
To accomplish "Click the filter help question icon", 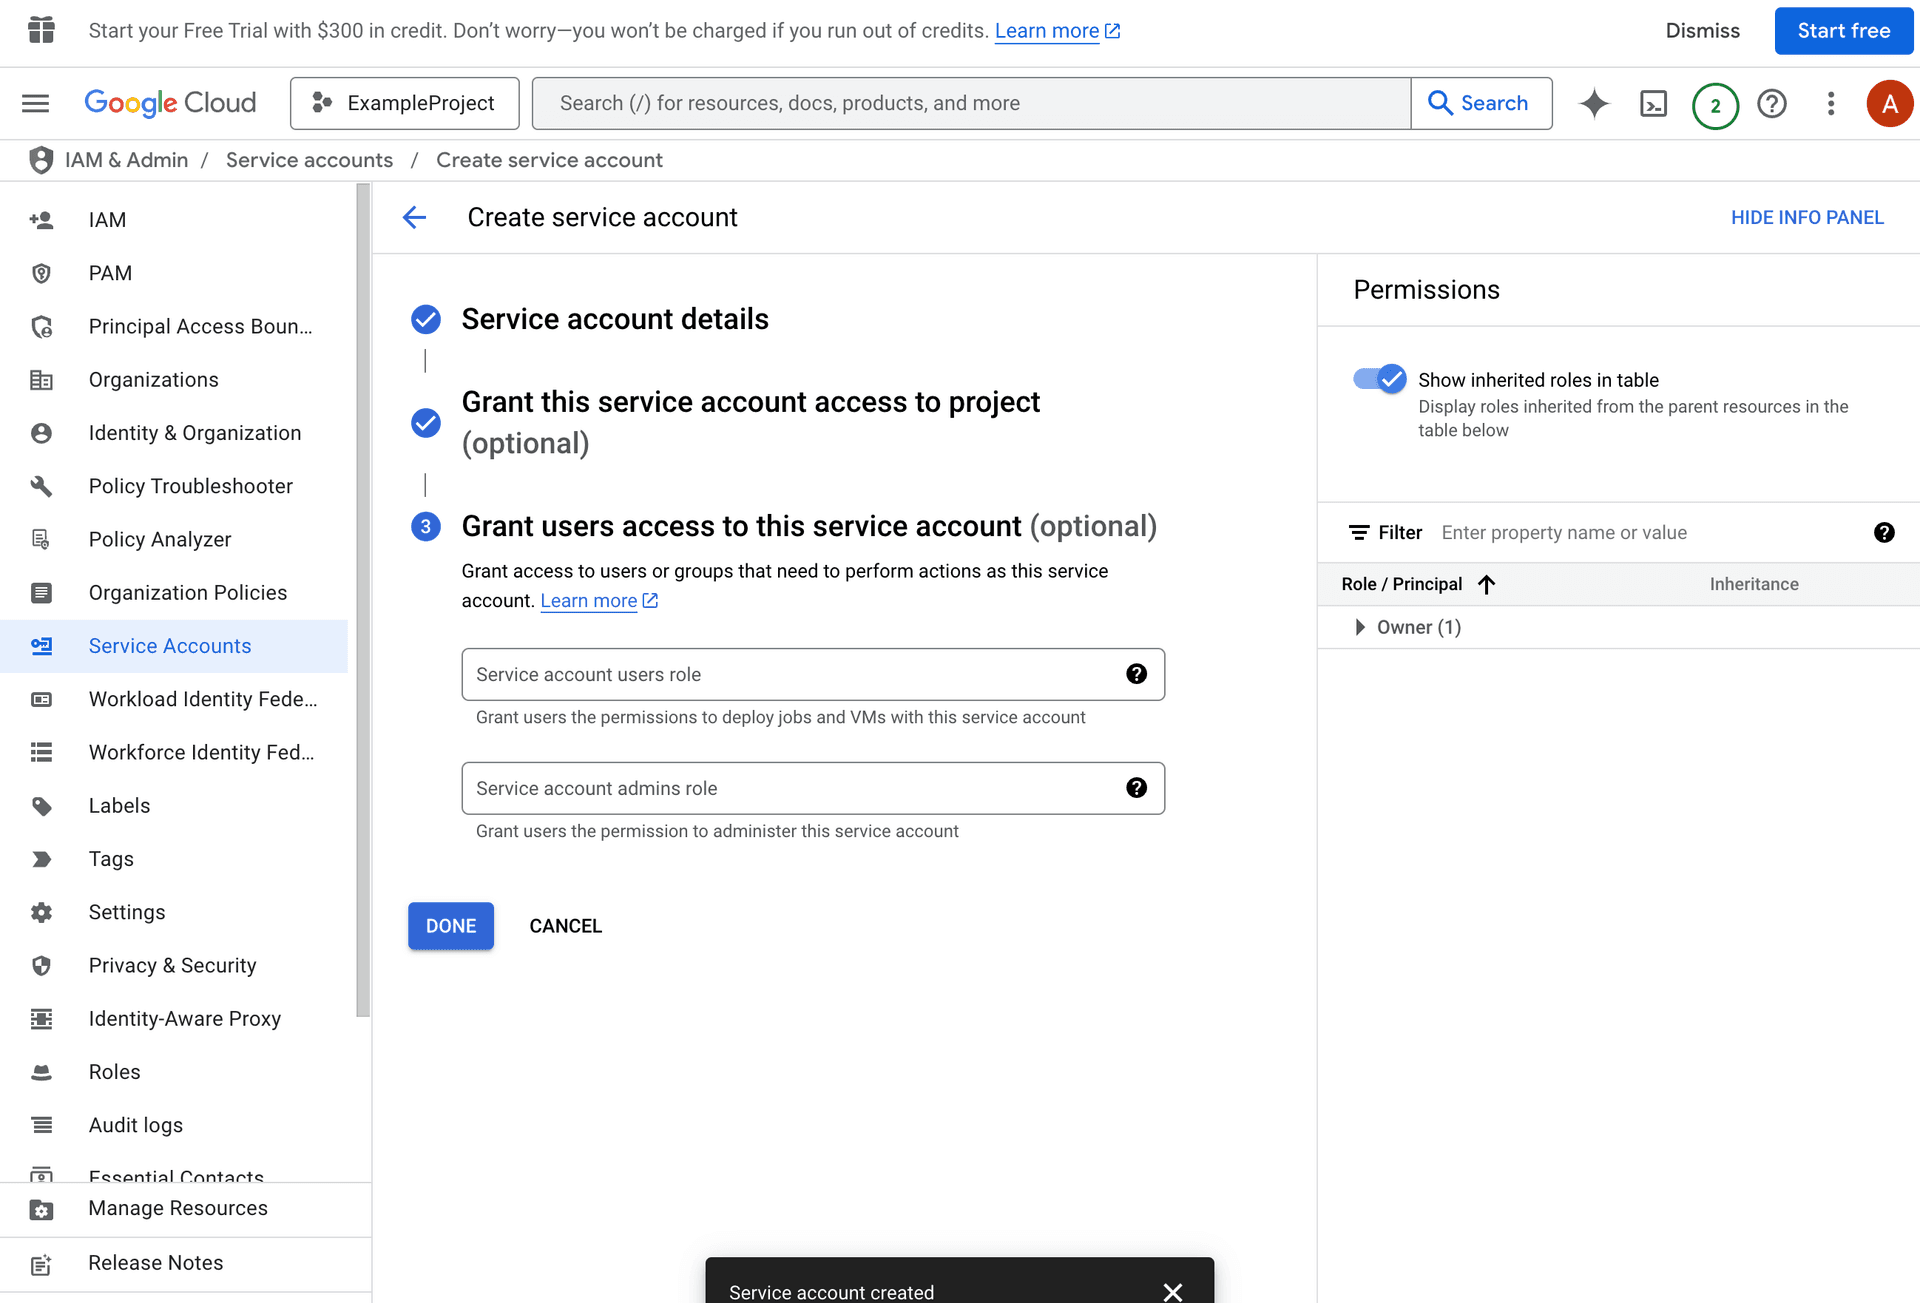I will click(1884, 532).
